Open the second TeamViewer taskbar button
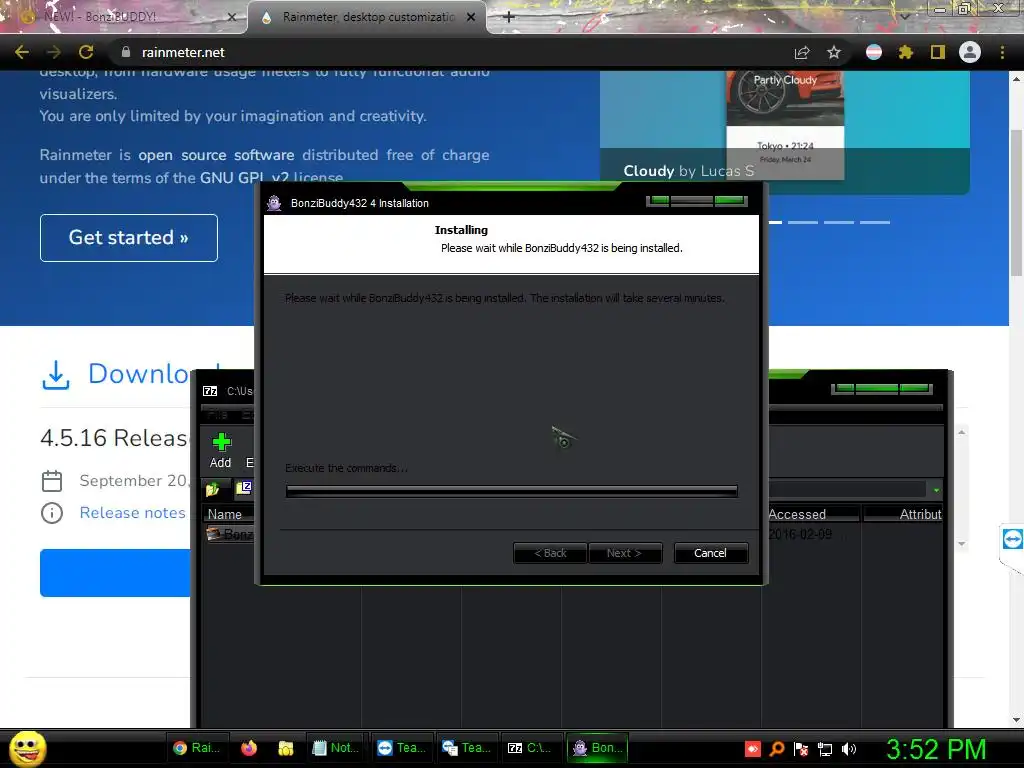The width and height of the screenshot is (1024, 768). [466, 748]
